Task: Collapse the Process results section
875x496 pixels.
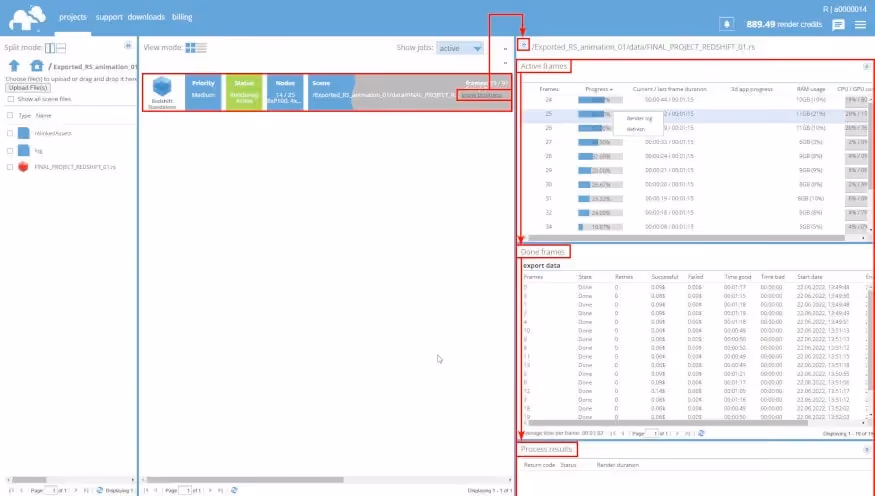Action: [x=867, y=449]
